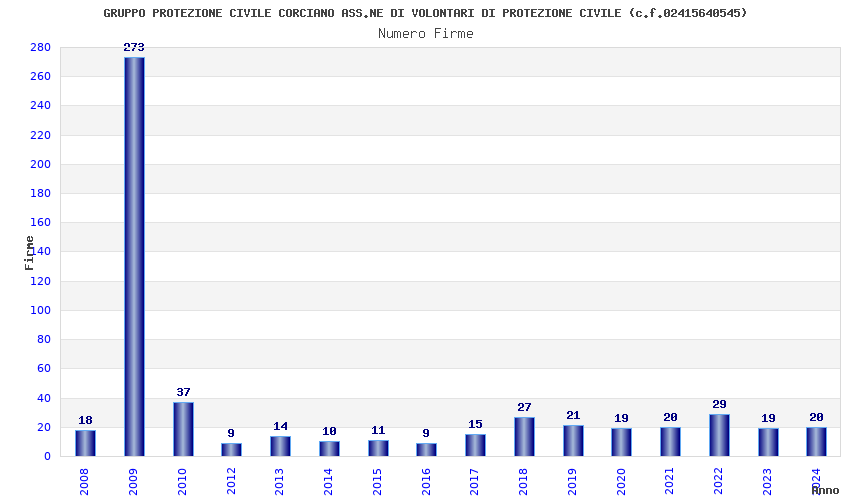This screenshot has width=850, height=500.
Task: Select the 2012 bar
Action: 231,450
